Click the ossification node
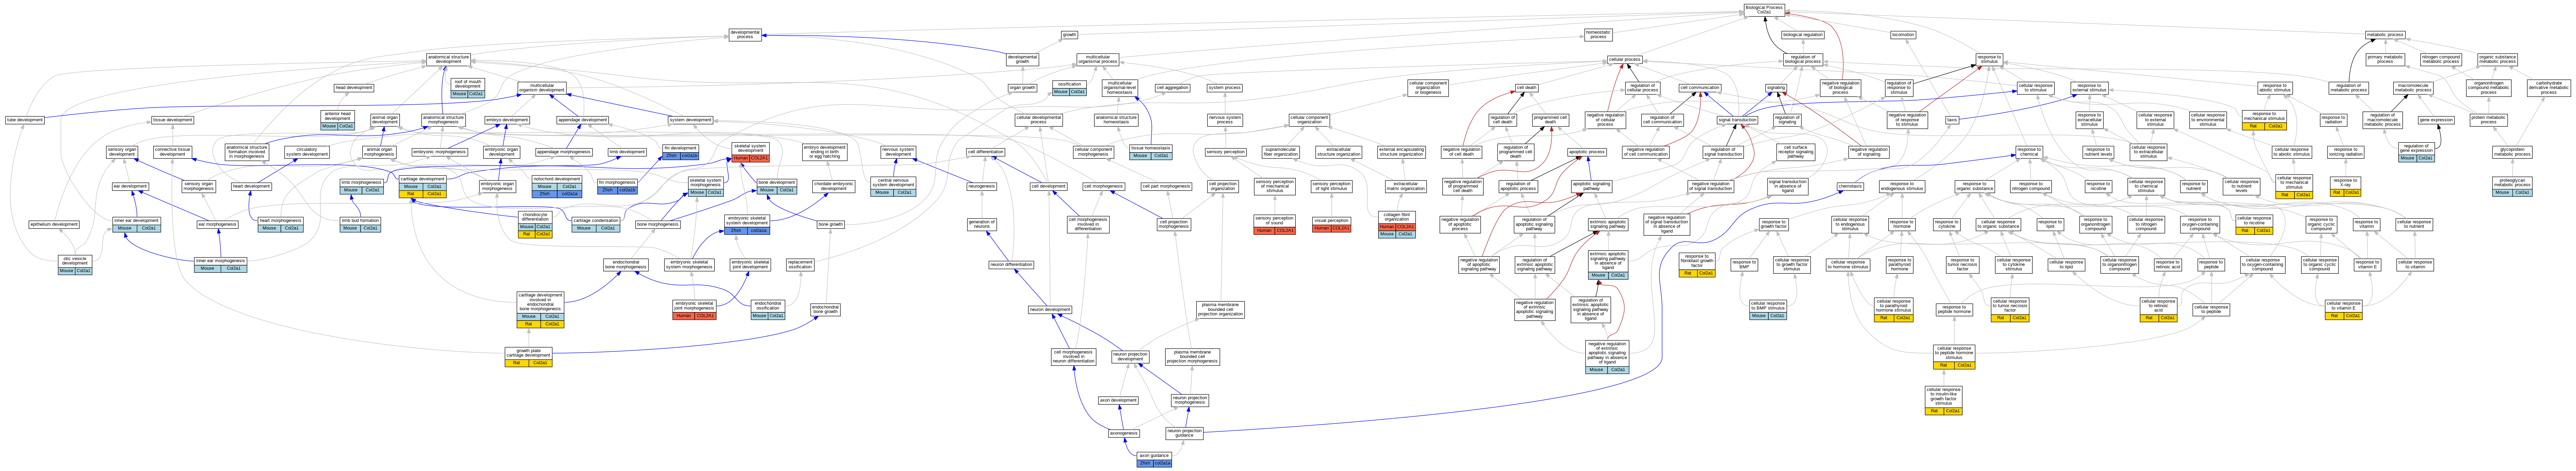The width and height of the screenshot is (2576, 471). 1069,88
